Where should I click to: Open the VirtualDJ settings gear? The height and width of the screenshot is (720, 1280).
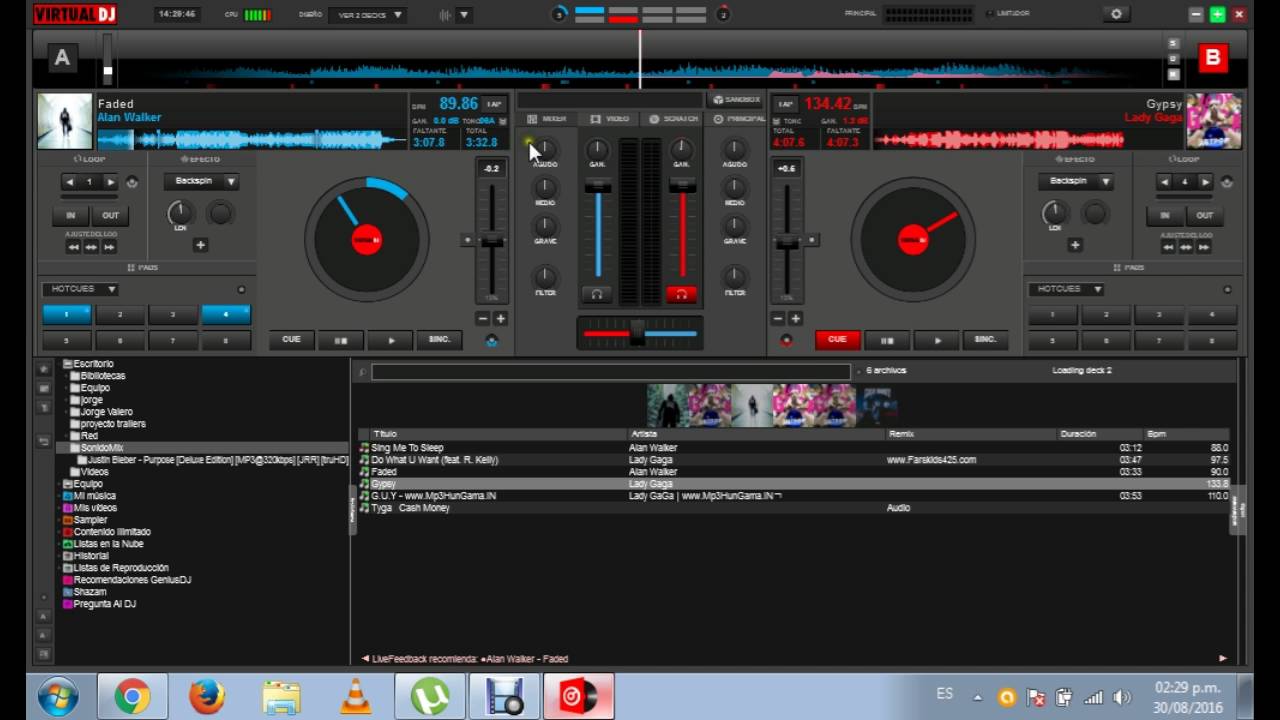point(1117,14)
